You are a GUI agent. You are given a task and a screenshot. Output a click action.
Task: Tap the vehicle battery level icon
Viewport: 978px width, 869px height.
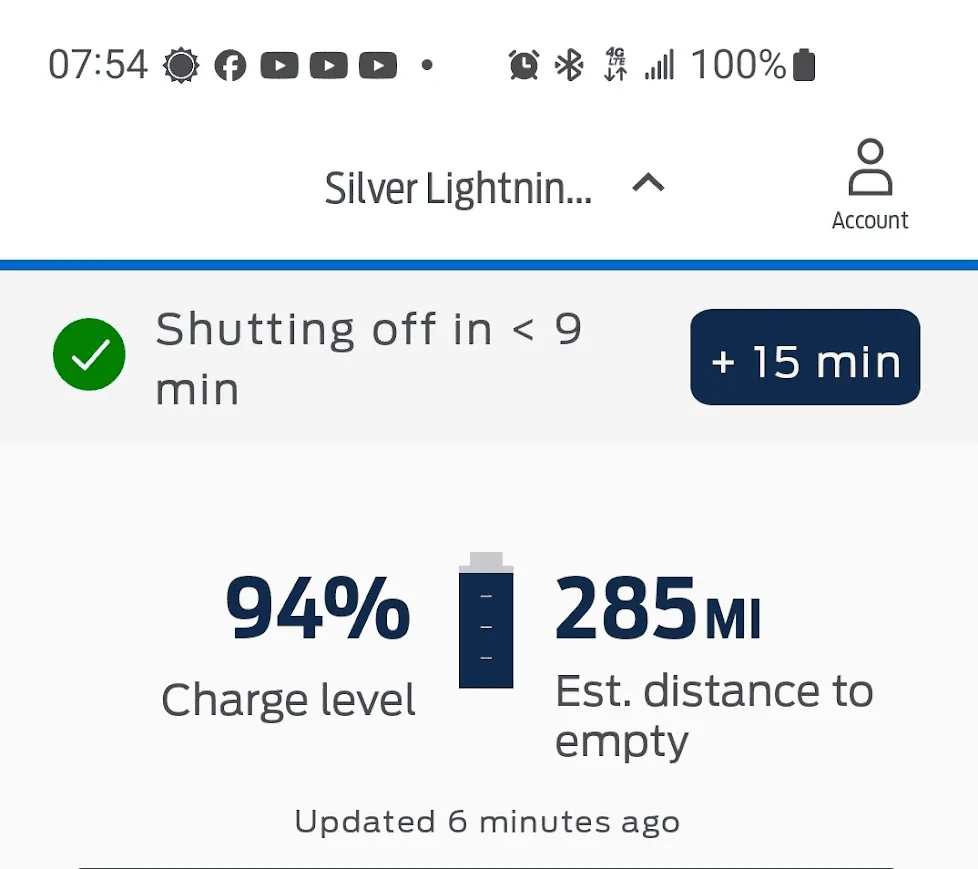(x=486, y=620)
